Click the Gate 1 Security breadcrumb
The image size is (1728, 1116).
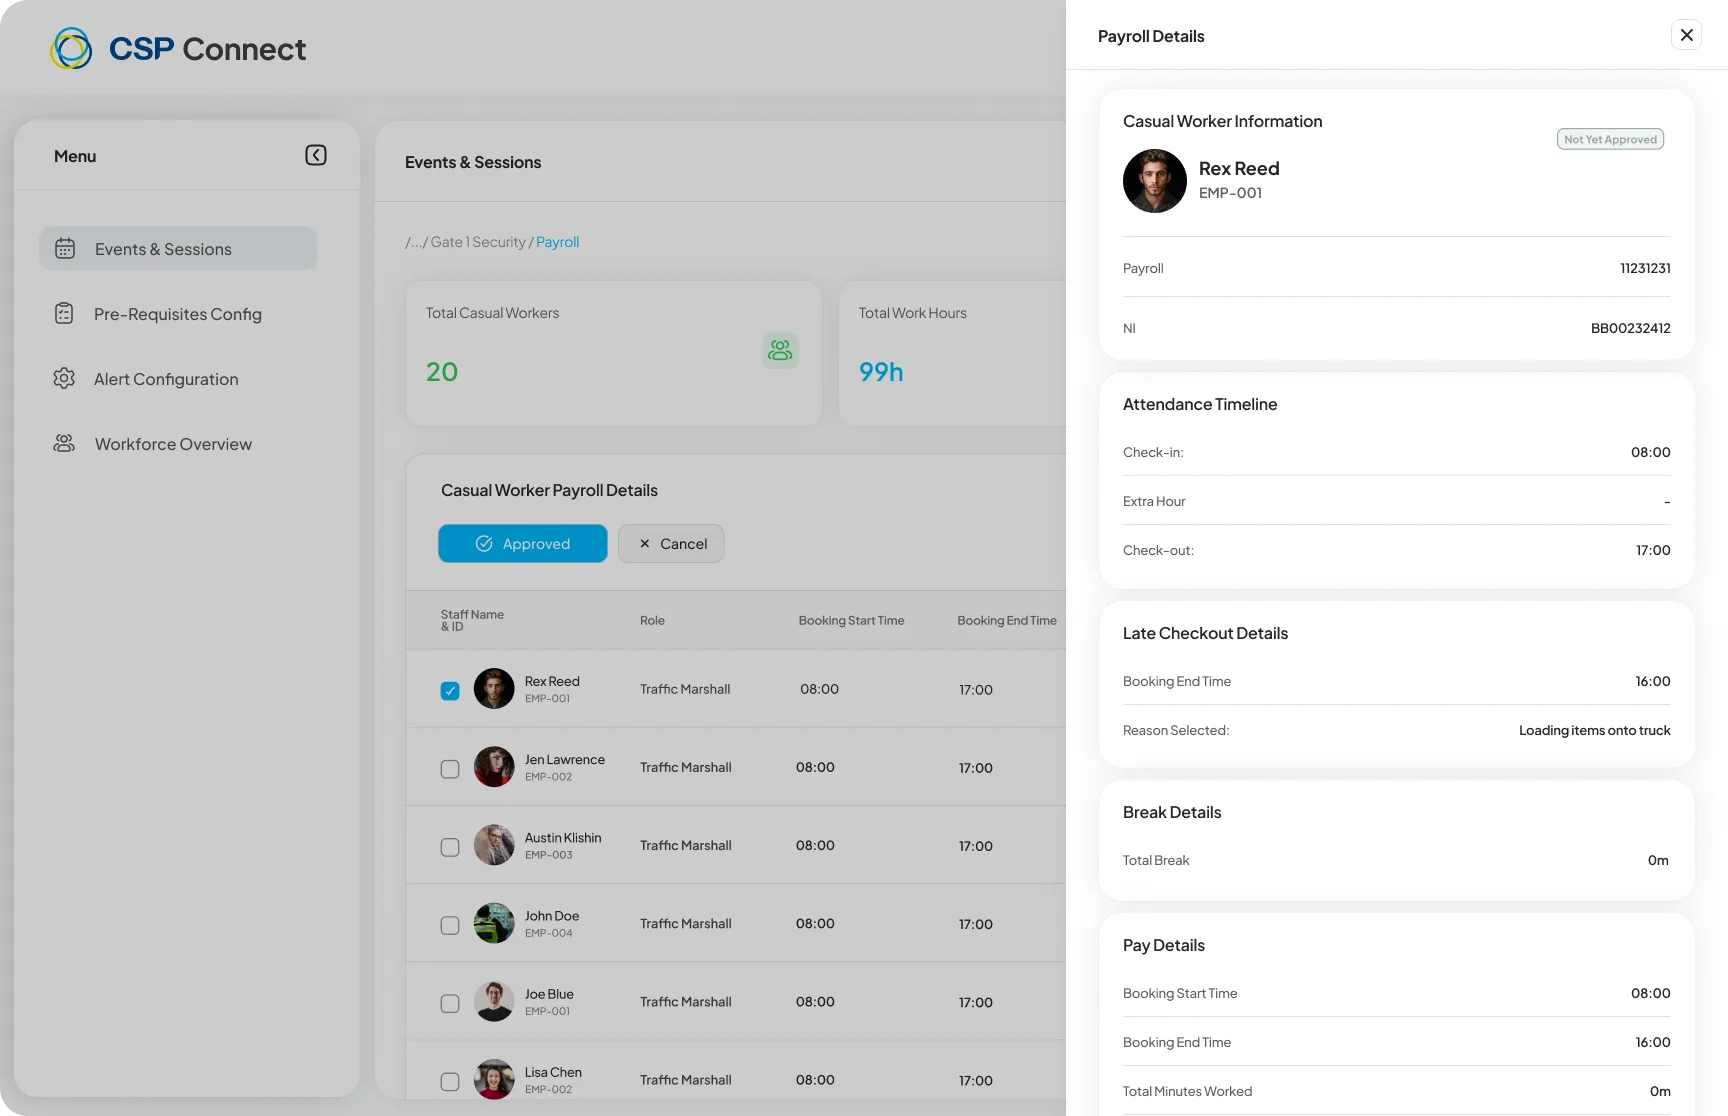pos(478,242)
